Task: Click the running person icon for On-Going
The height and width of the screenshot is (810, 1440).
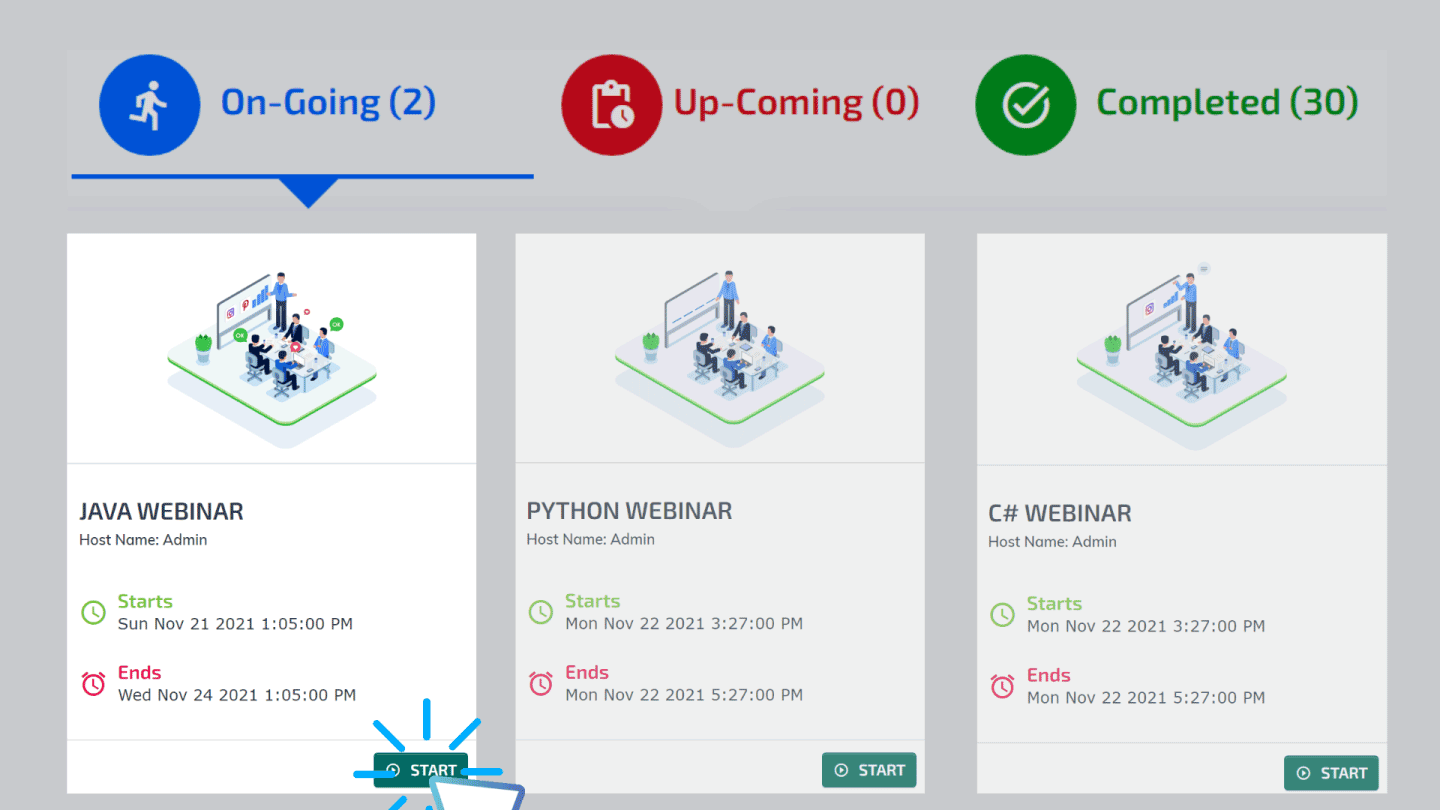Action: click(x=149, y=104)
